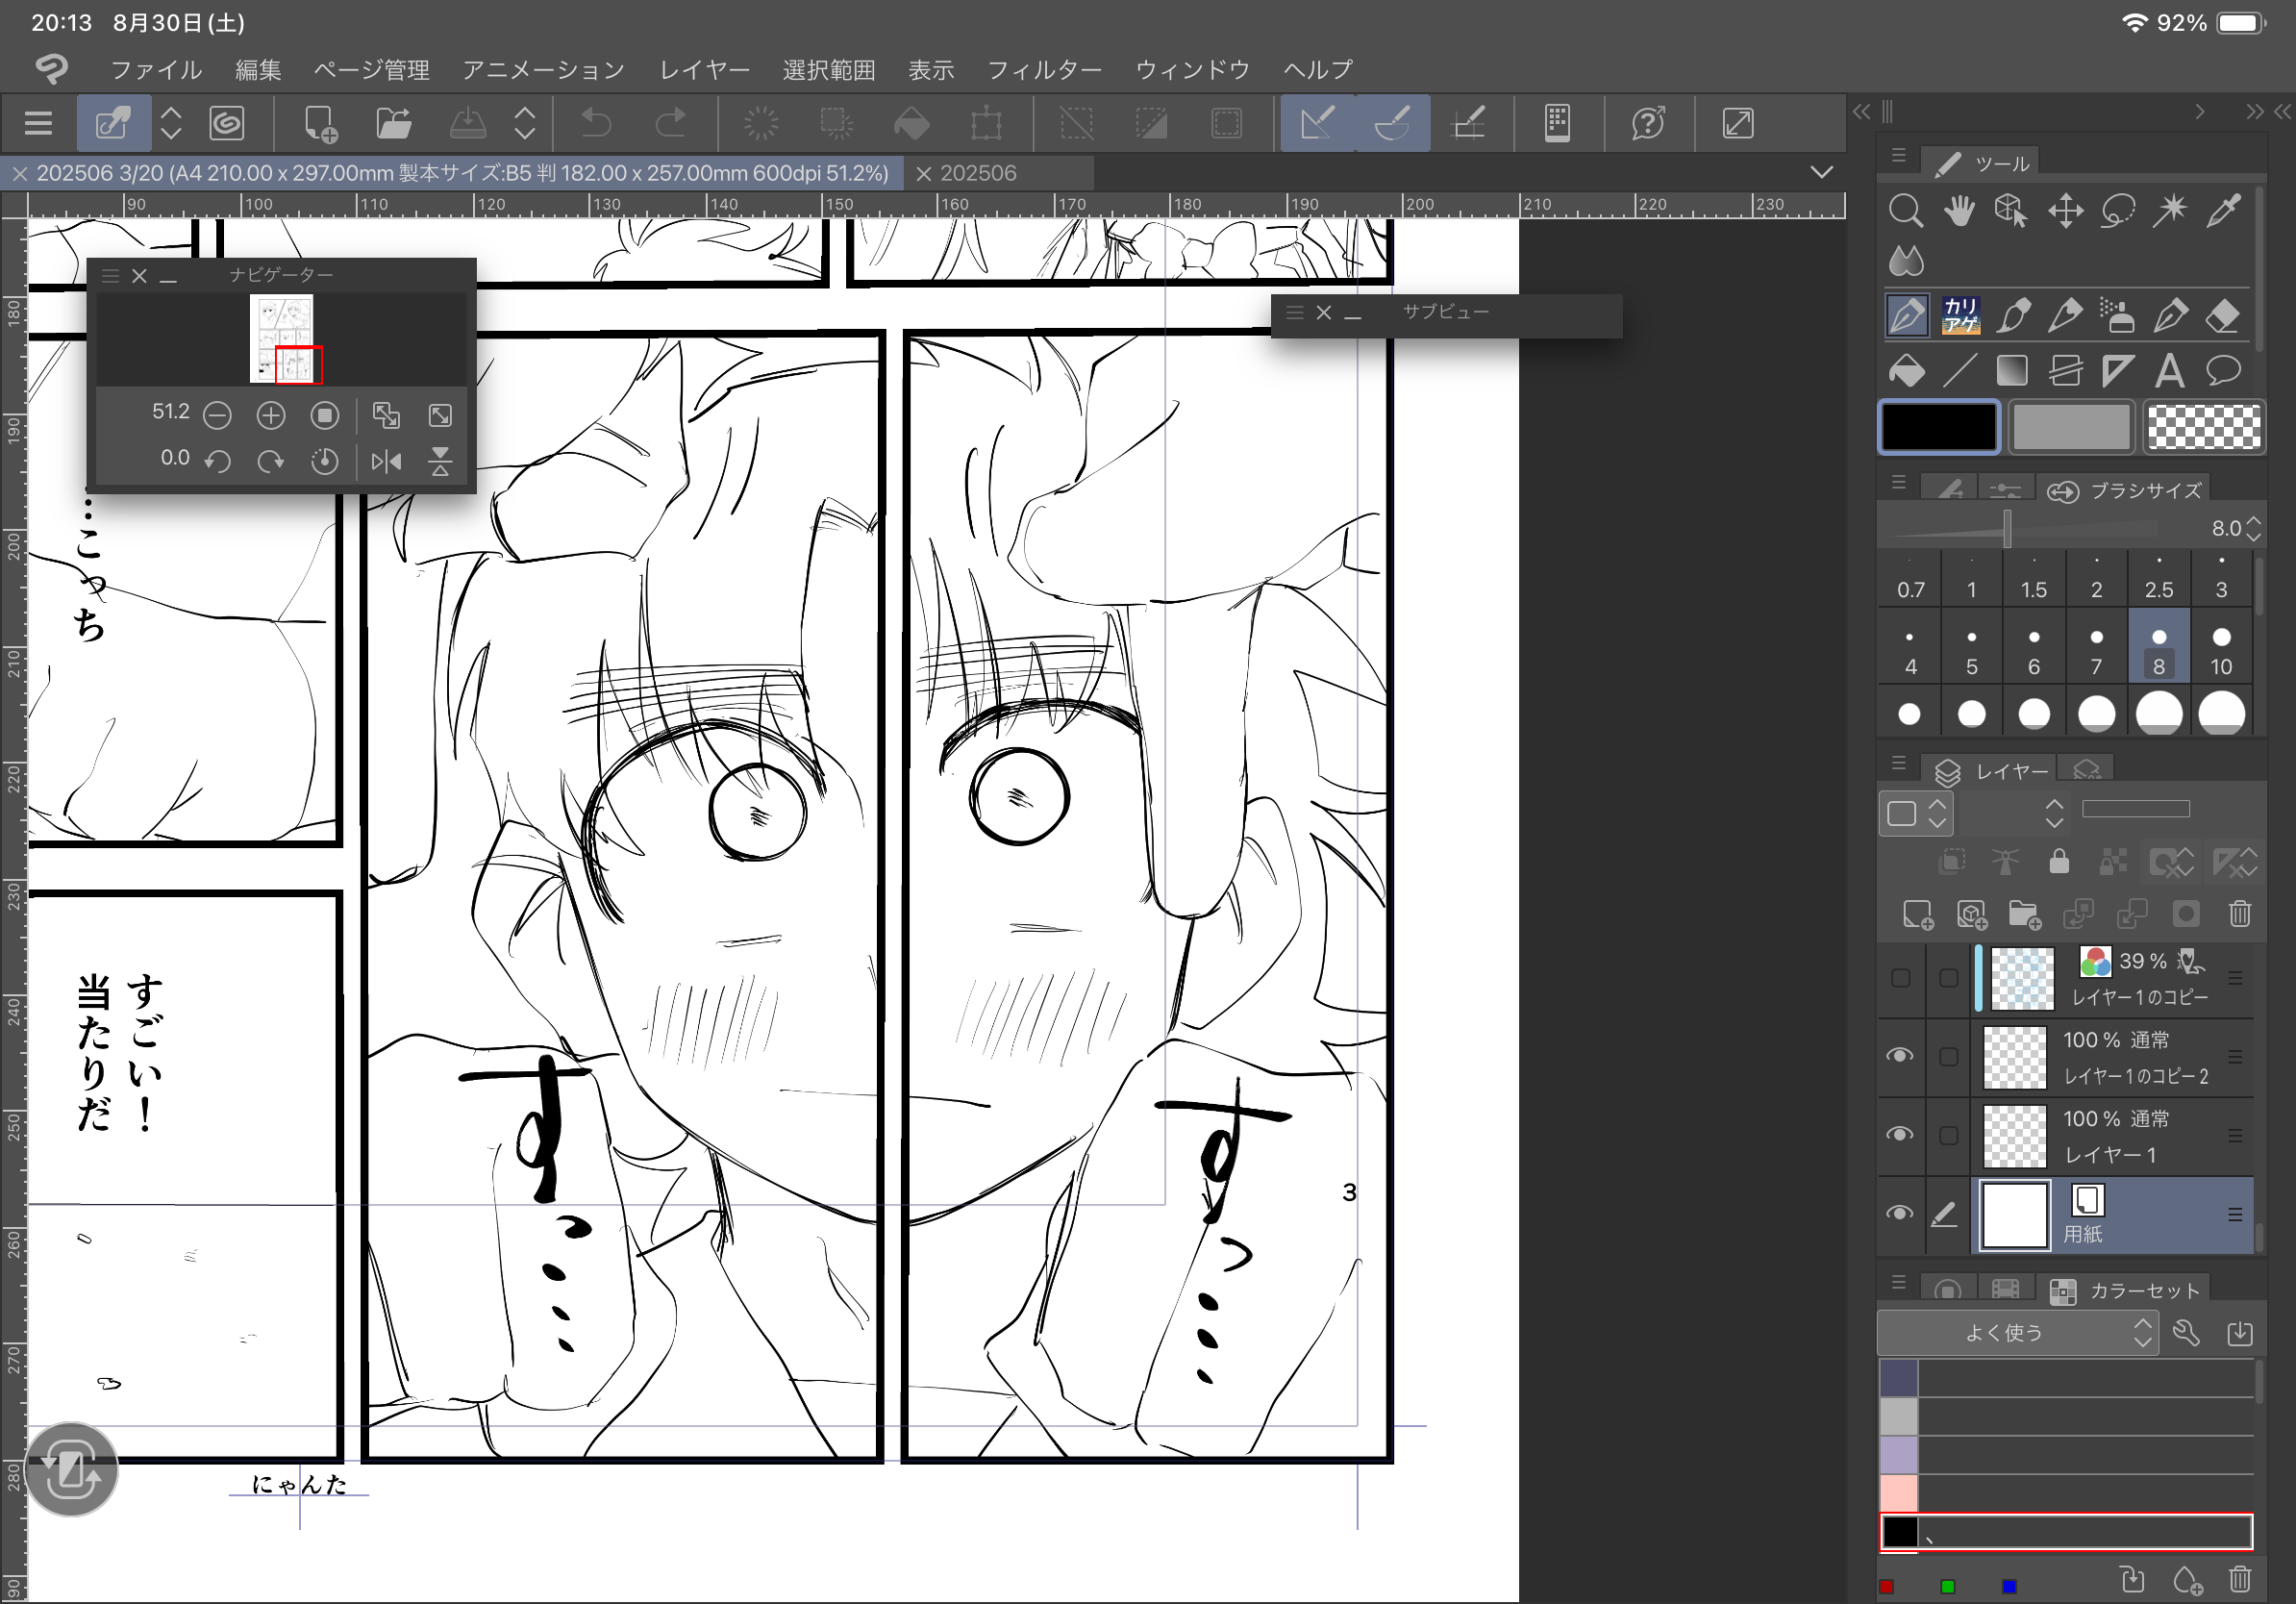Click zoom in button in Navigator

click(x=270, y=415)
